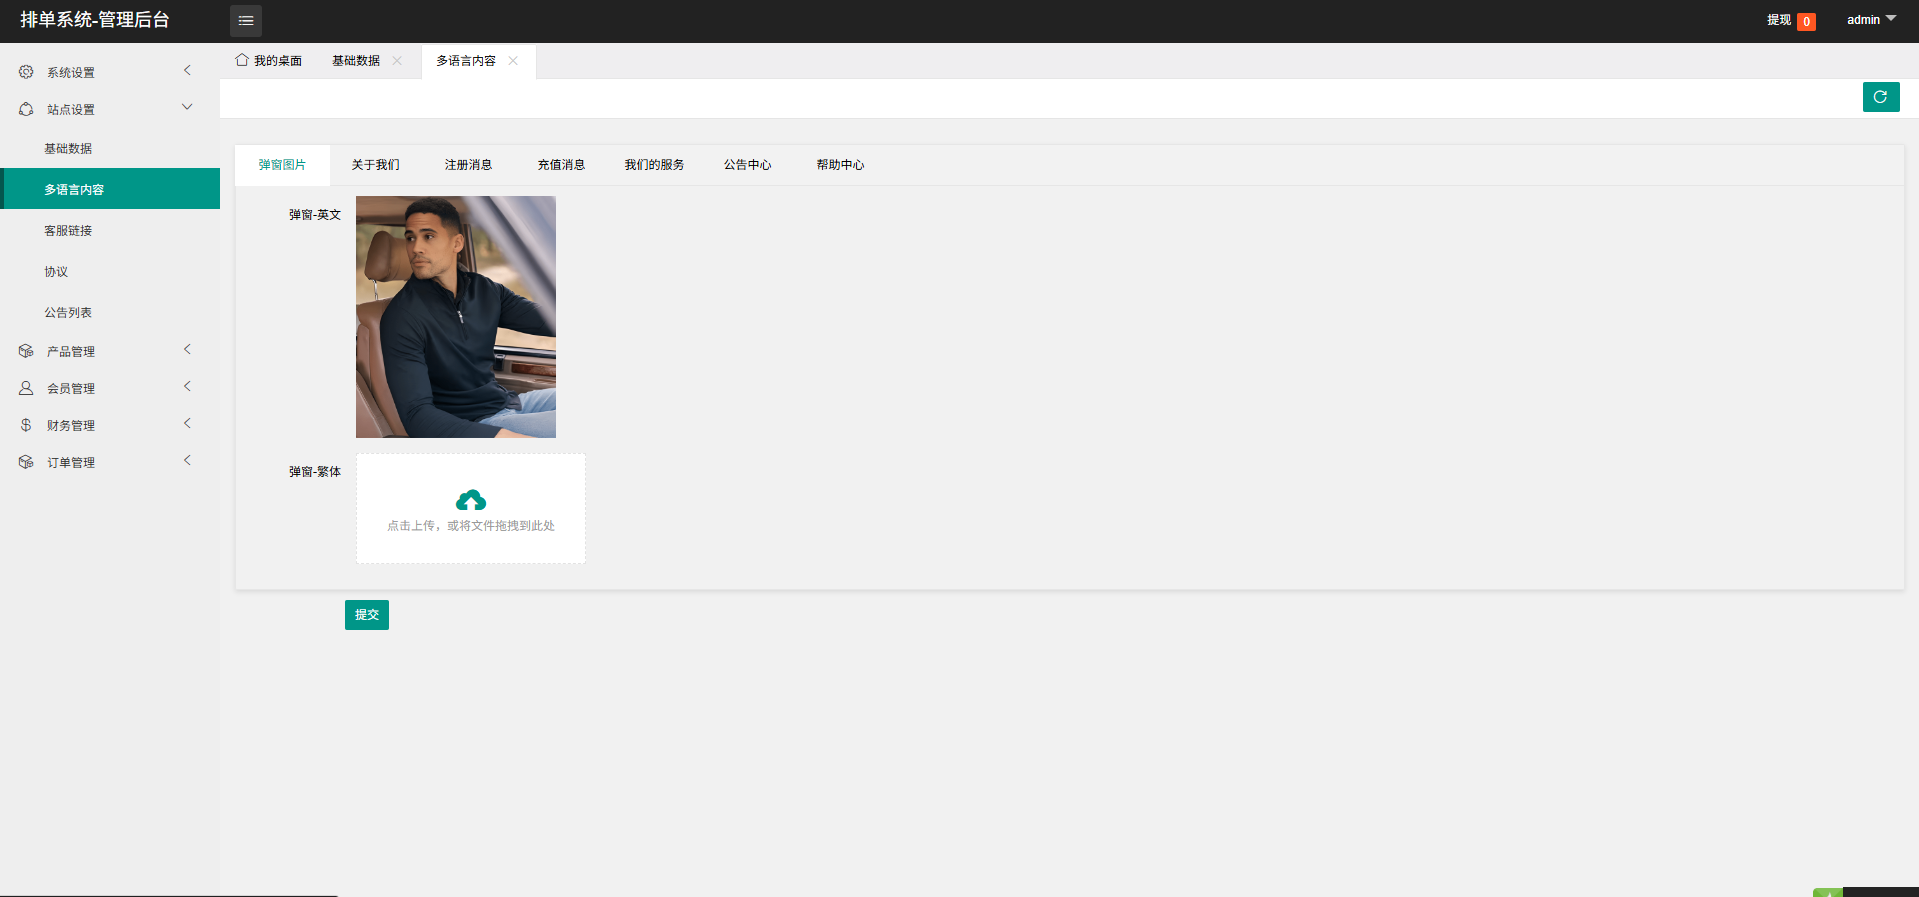Close the 多语言内容 tab
The image size is (1919, 897).
(513, 61)
